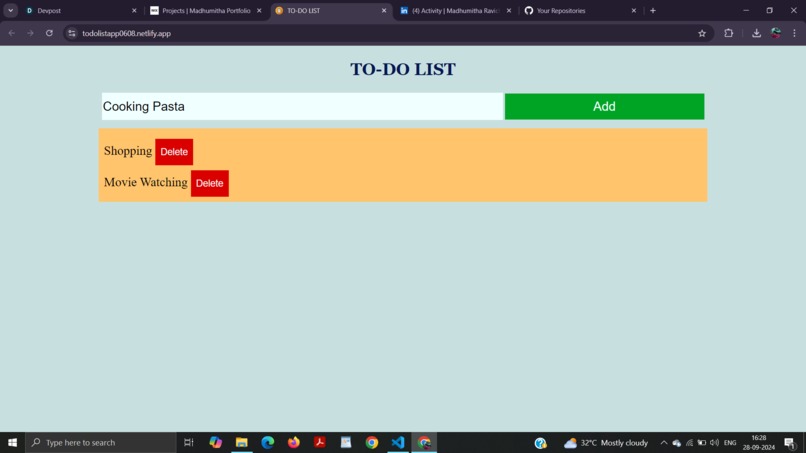Show hidden system tray icons
The width and height of the screenshot is (806, 453).
click(664, 443)
